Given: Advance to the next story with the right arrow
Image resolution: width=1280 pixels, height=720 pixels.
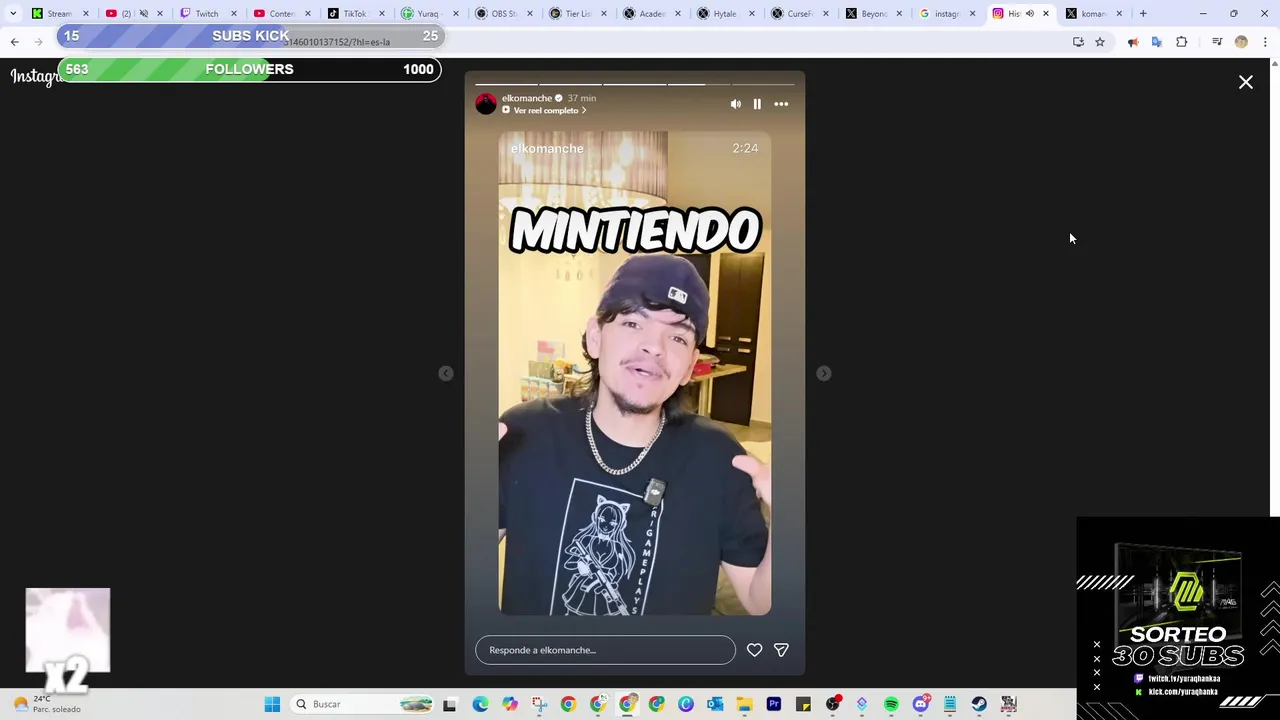Looking at the screenshot, I should tap(823, 373).
